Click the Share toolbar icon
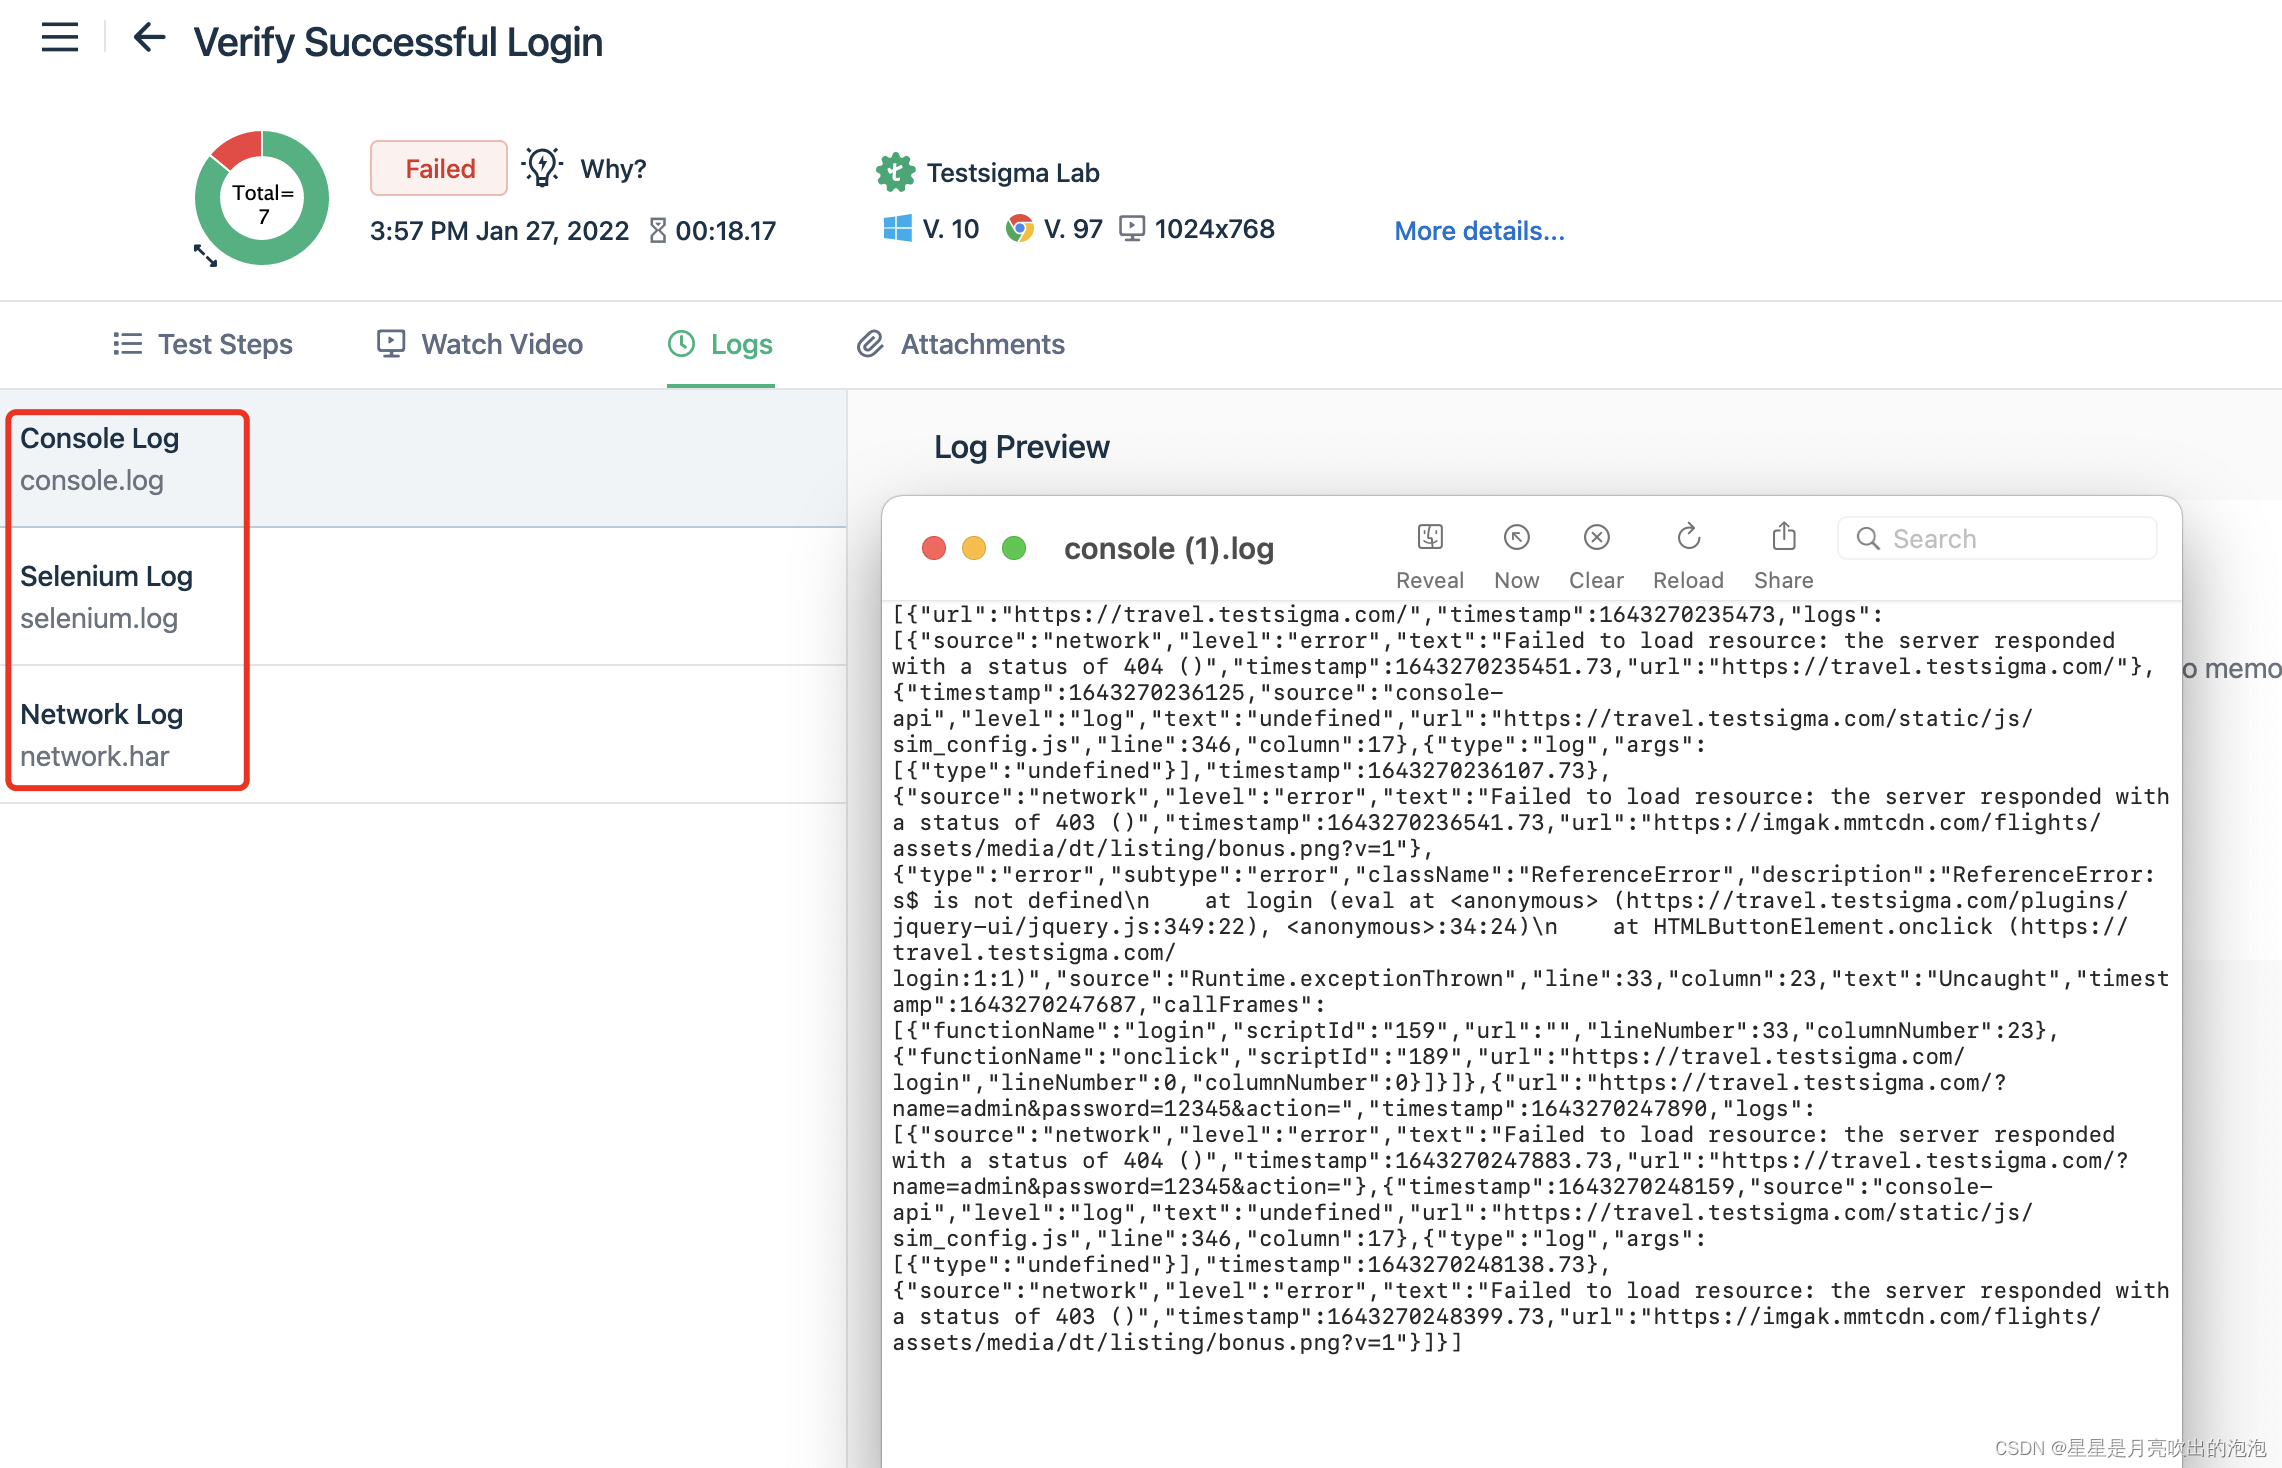2282x1468 pixels. click(x=1784, y=537)
